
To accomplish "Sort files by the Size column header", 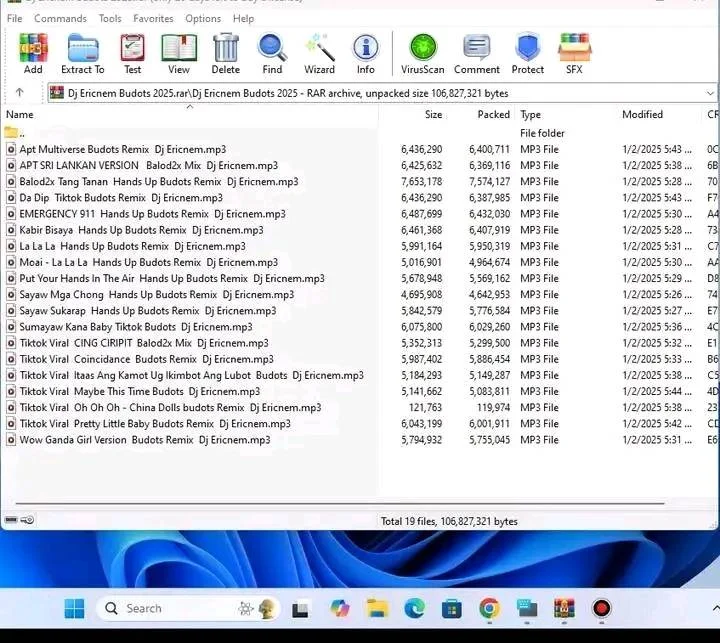I will (x=433, y=114).
